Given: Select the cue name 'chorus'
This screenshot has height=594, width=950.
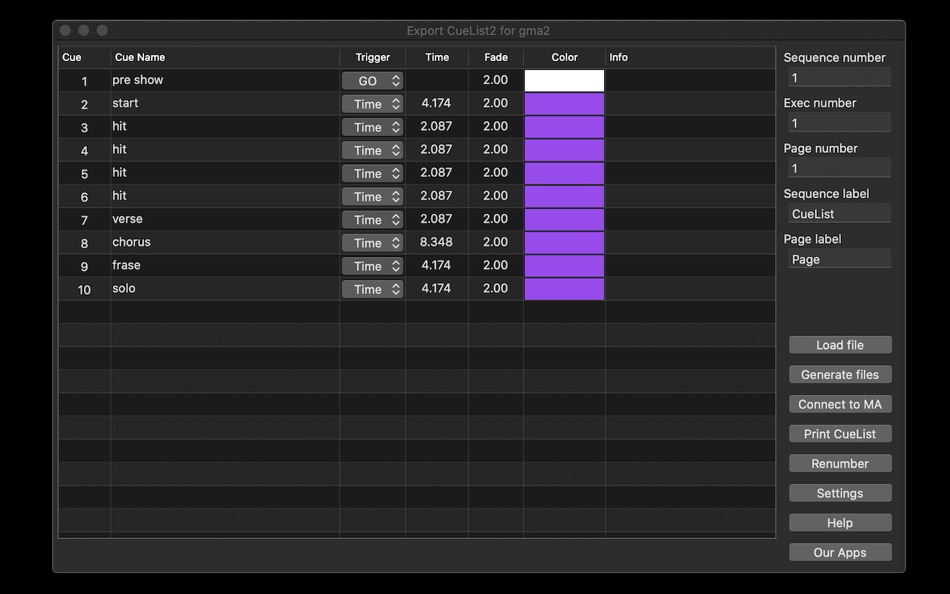Looking at the screenshot, I should pyautogui.click(x=131, y=242).
